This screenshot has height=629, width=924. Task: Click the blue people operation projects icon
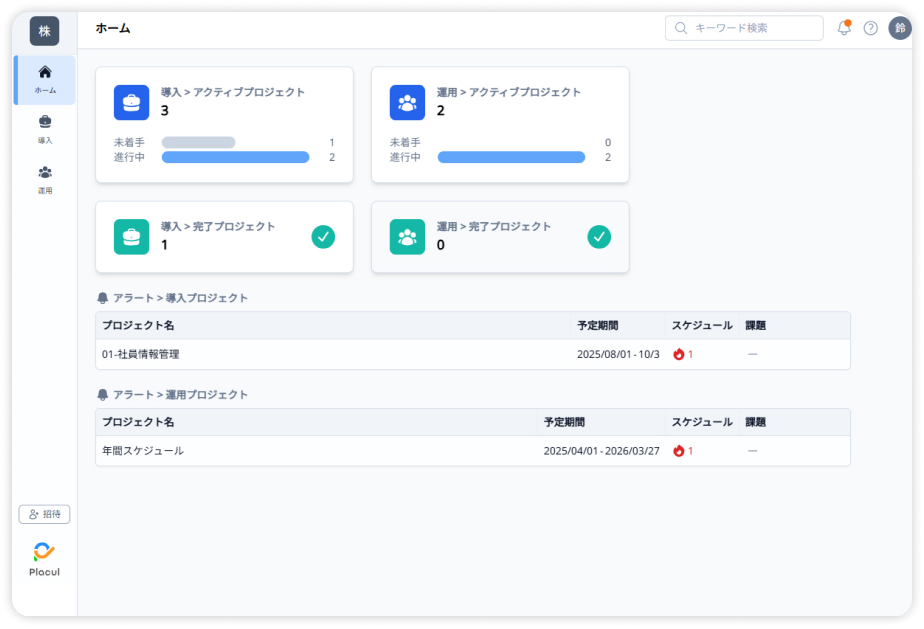pos(407,102)
